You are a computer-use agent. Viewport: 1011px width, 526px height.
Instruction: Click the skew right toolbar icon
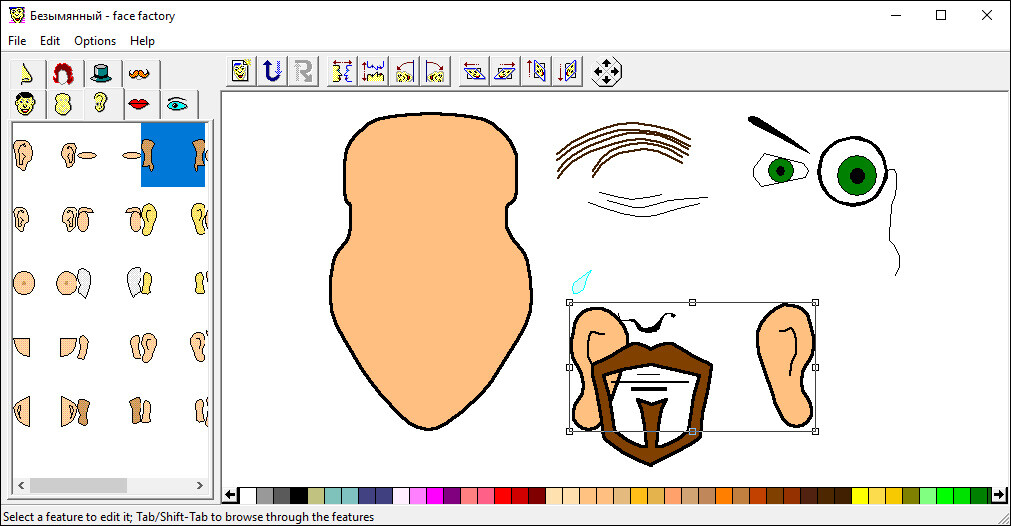click(x=505, y=71)
